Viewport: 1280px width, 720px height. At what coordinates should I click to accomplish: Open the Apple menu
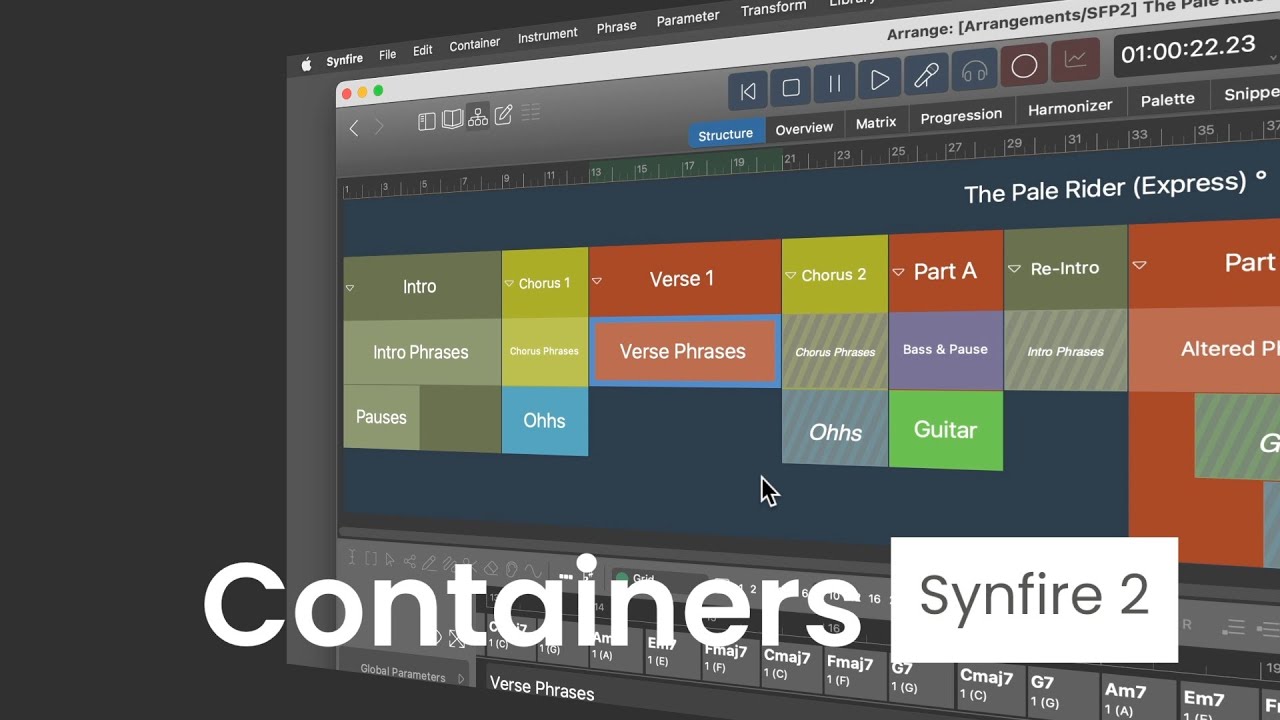306,65
